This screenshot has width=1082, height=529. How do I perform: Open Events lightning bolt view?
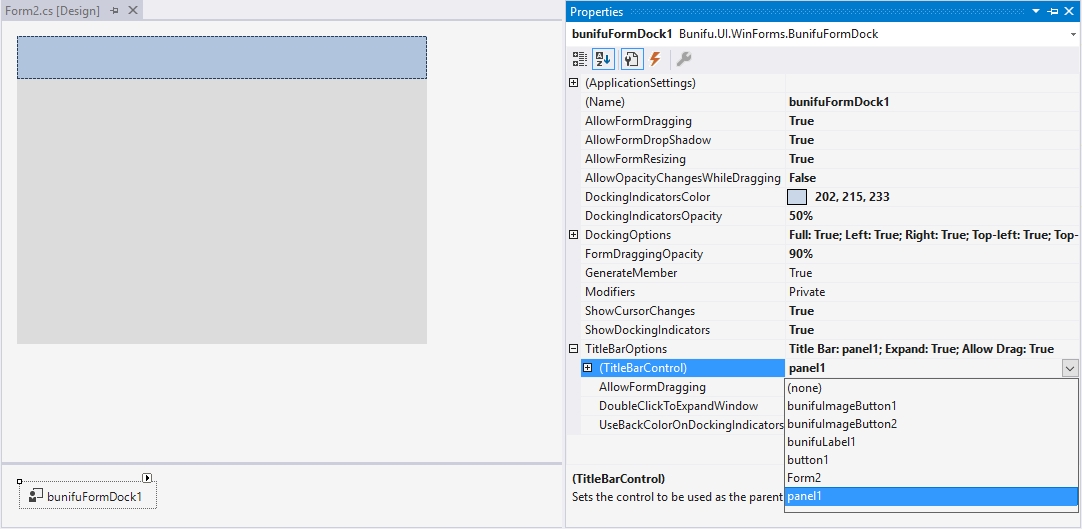655,60
